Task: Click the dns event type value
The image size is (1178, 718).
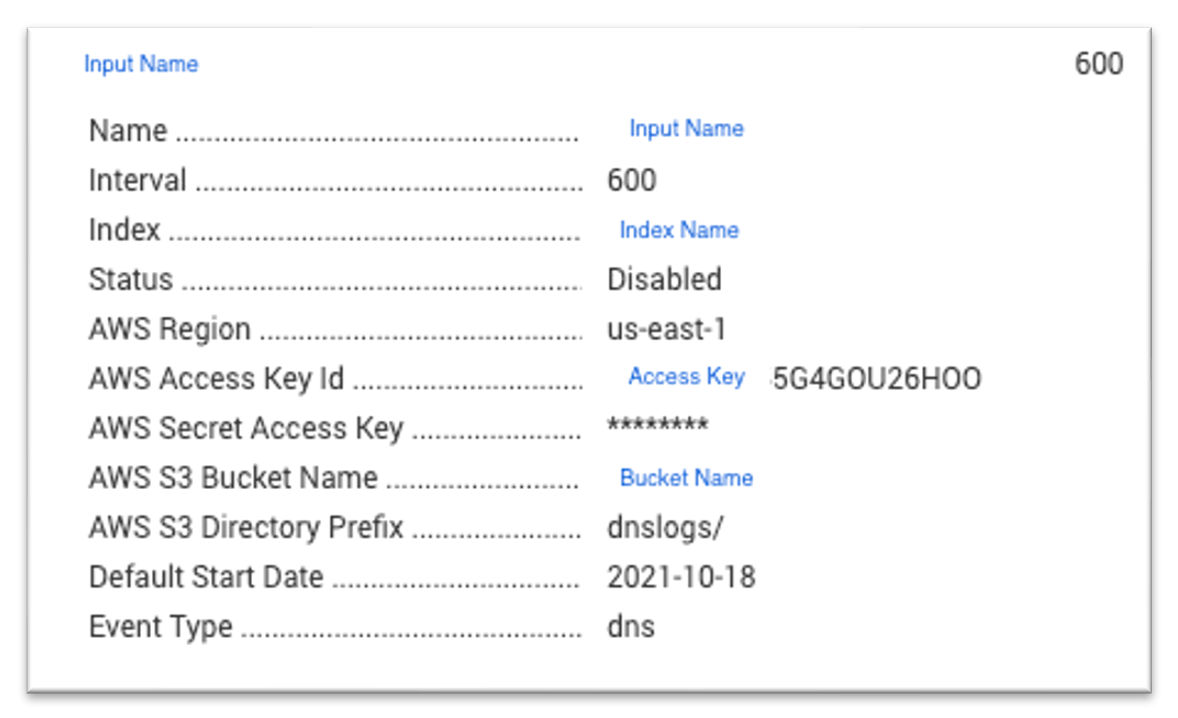Action: click(x=631, y=627)
